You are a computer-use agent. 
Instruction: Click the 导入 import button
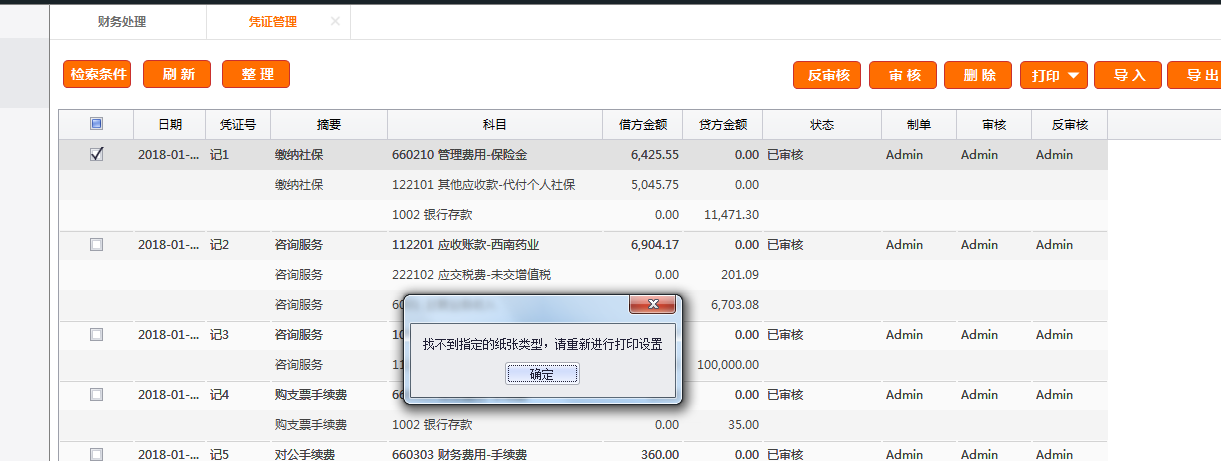pyautogui.click(x=1128, y=75)
